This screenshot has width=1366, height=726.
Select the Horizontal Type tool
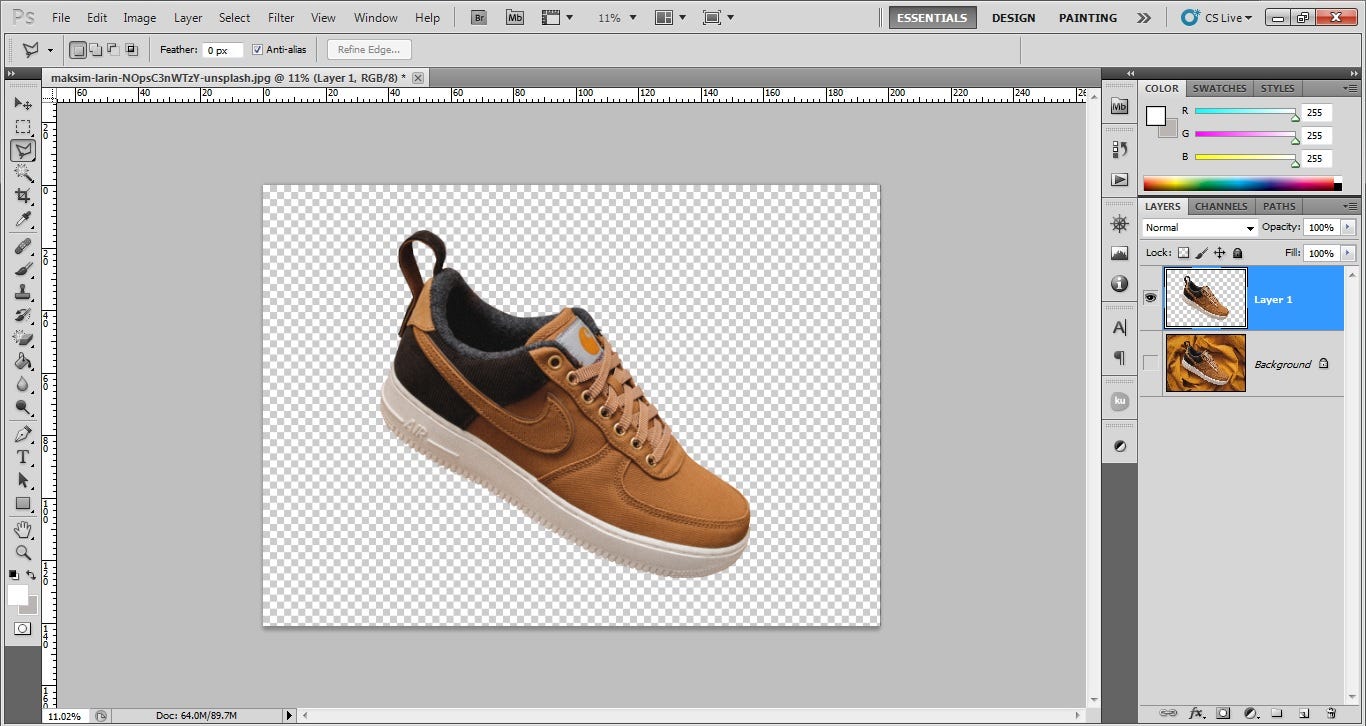click(24, 456)
